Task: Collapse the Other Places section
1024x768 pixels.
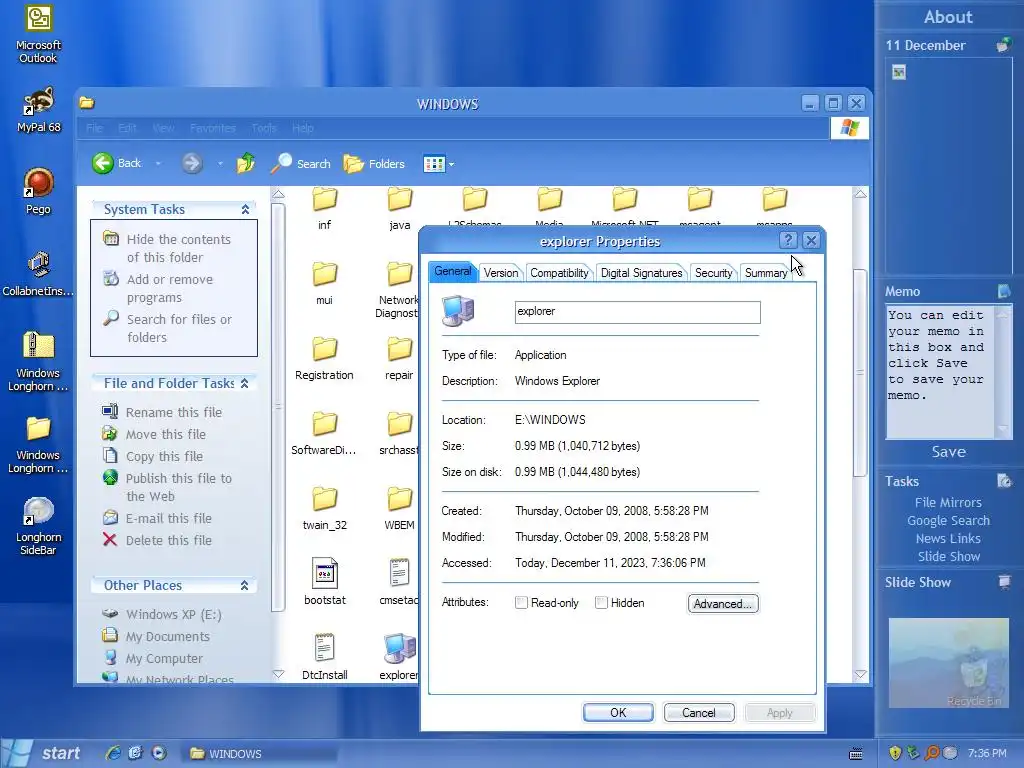Action: point(244,586)
